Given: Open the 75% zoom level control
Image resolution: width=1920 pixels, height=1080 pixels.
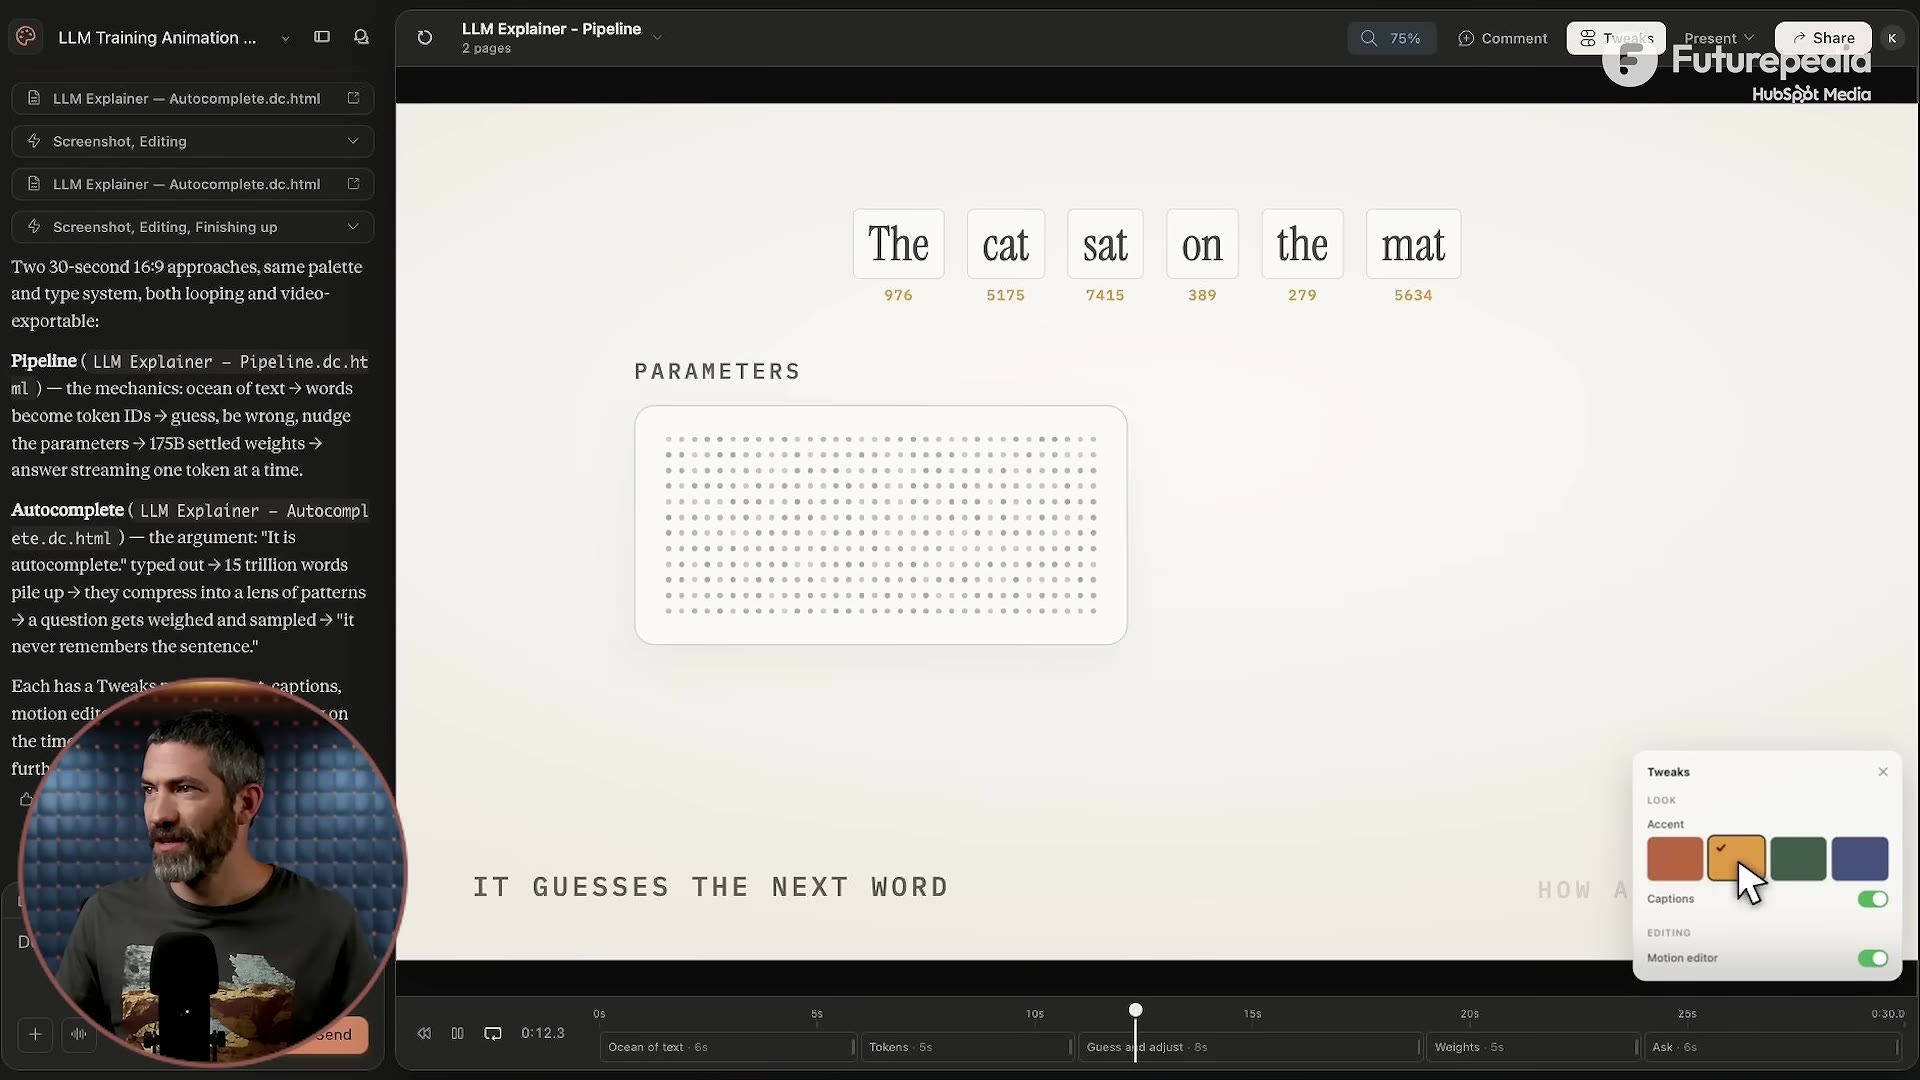Looking at the screenshot, I should pos(1392,38).
